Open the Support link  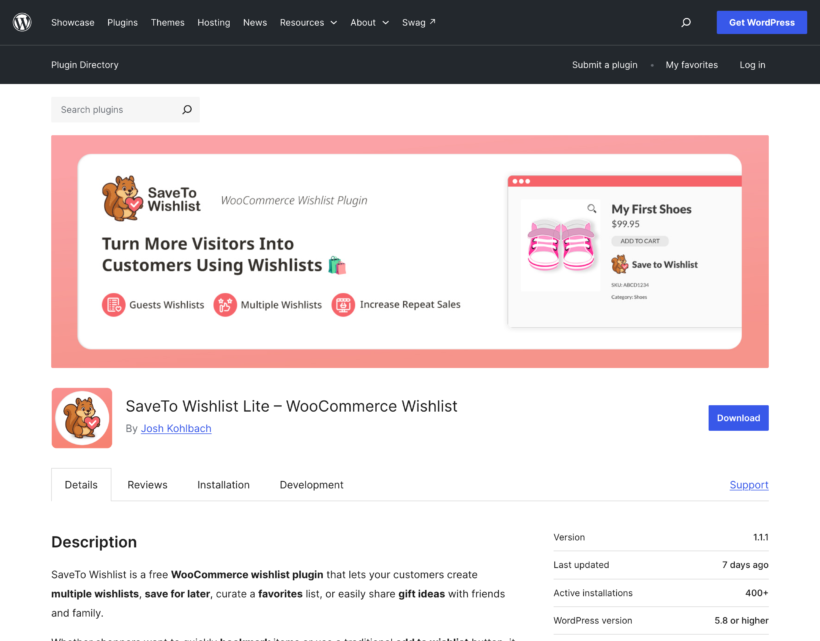click(x=749, y=485)
